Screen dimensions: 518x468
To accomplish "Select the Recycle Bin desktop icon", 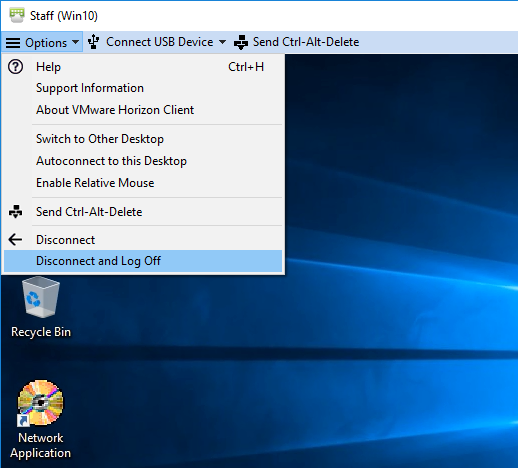I will pos(41,297).
